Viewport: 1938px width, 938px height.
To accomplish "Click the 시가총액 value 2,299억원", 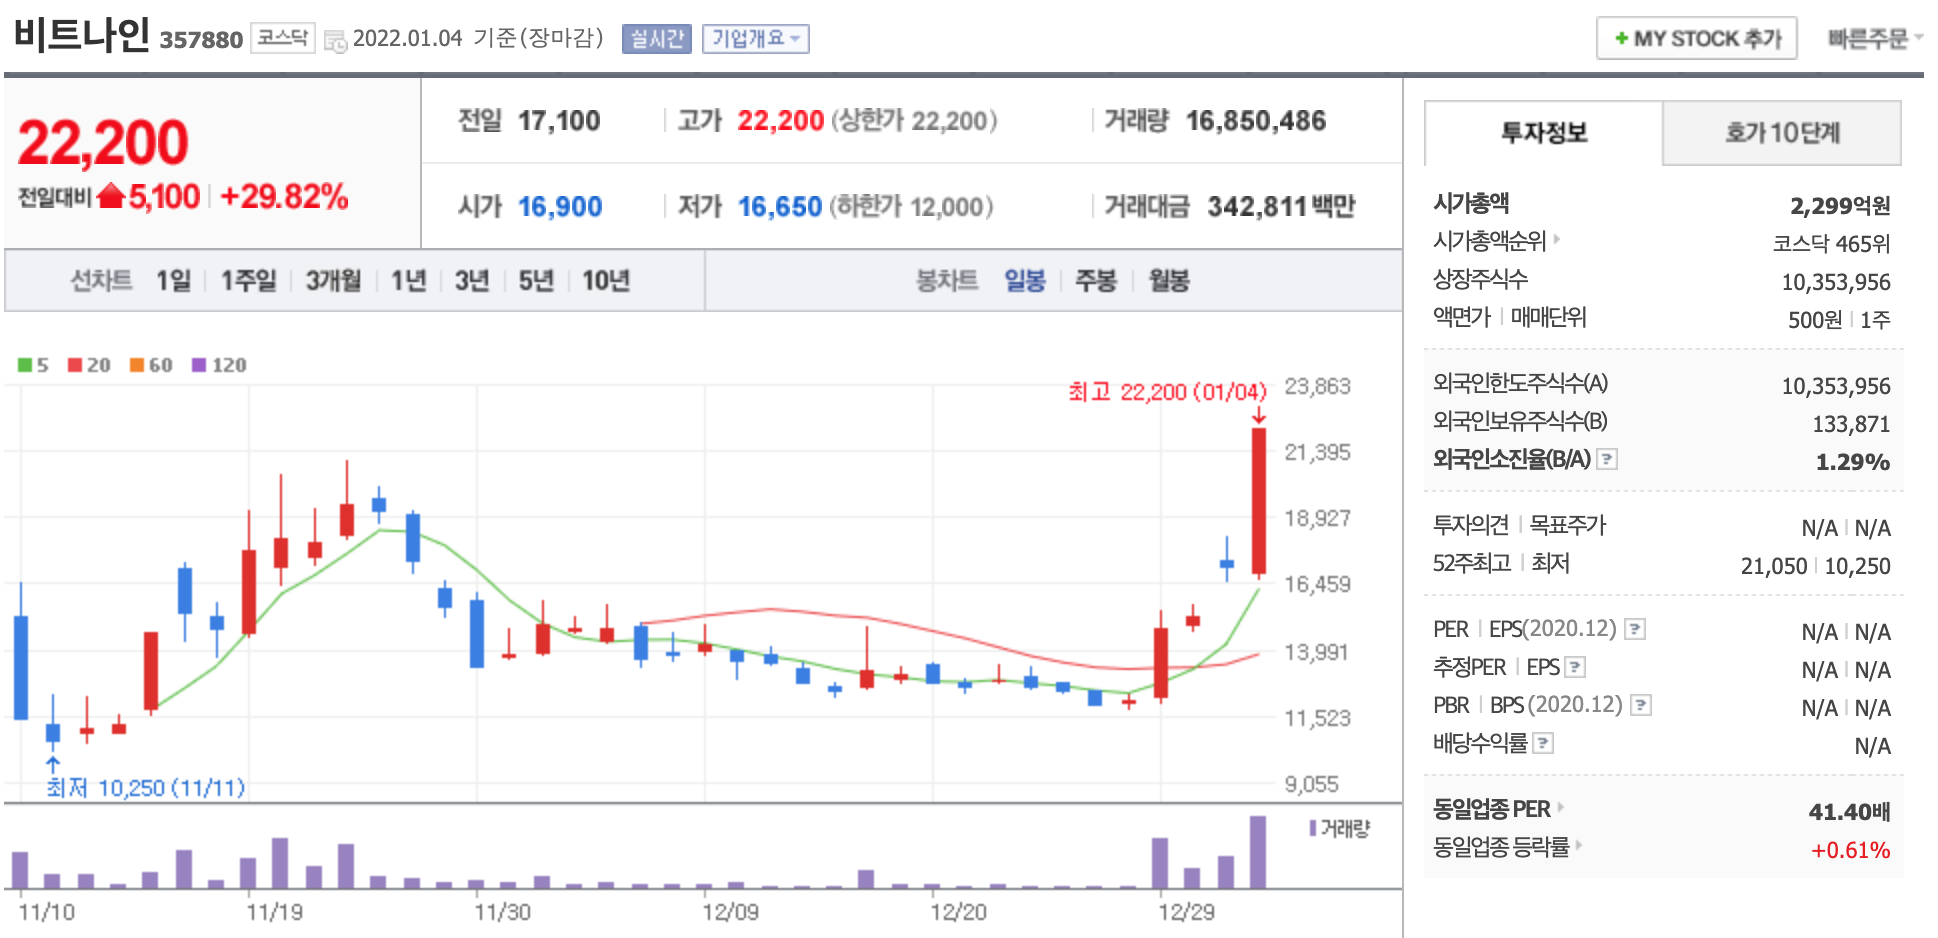I will coord(1840,206).
